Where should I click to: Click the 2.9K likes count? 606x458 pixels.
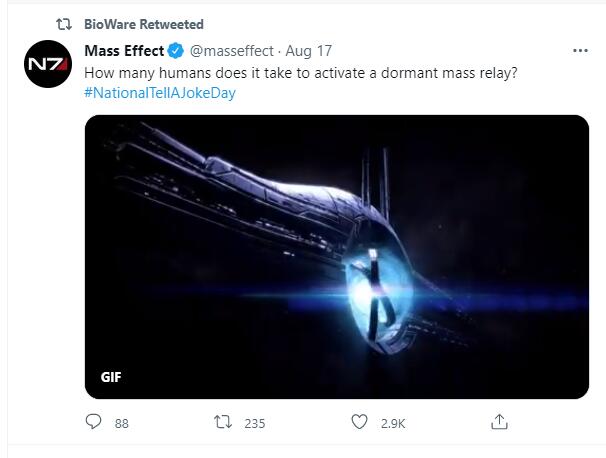click(393, 424)
